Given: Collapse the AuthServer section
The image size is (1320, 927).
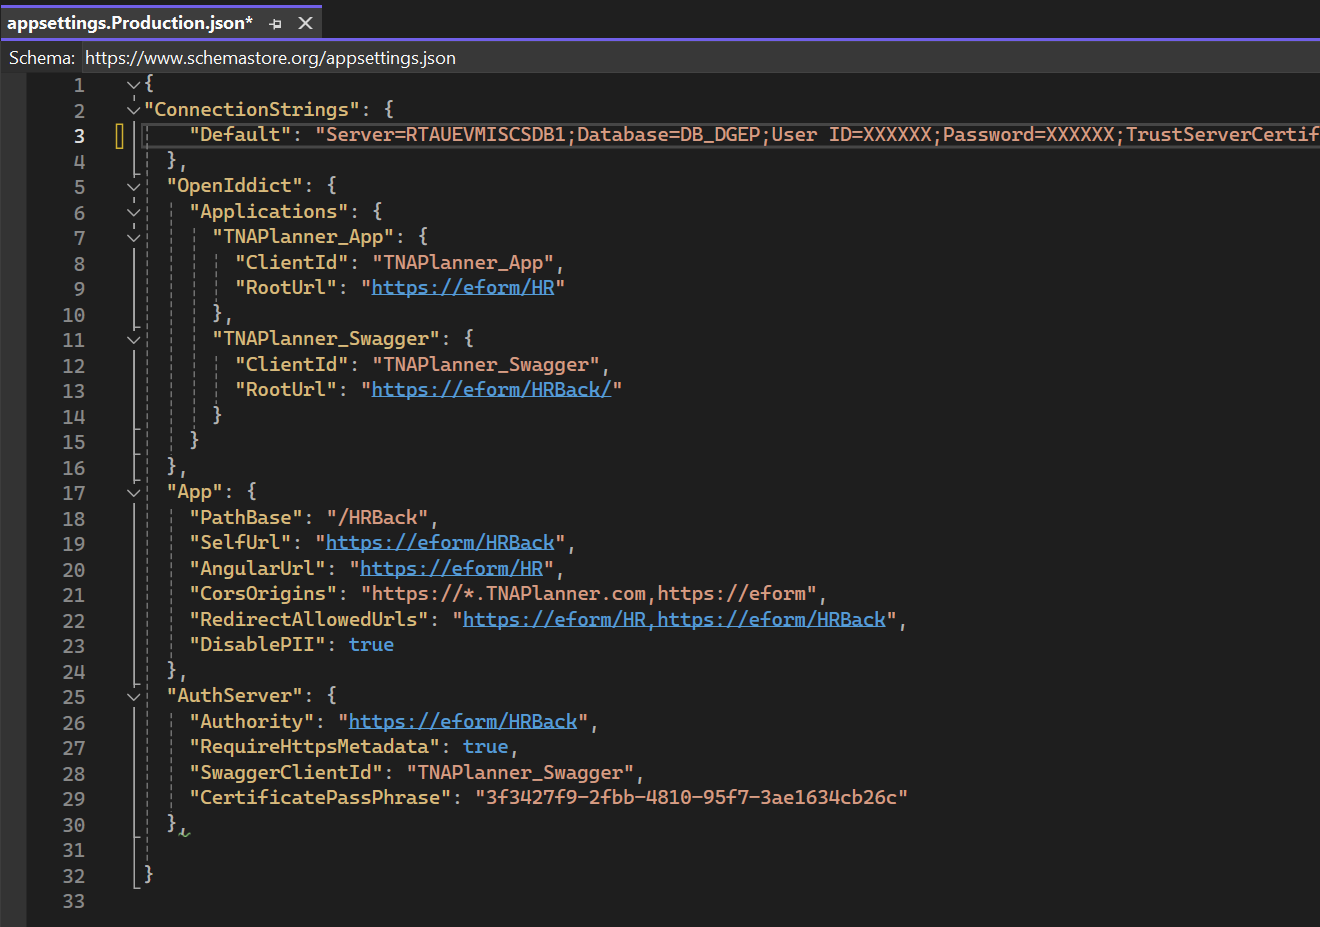Looking at the screenshot, I should [134, 696].
